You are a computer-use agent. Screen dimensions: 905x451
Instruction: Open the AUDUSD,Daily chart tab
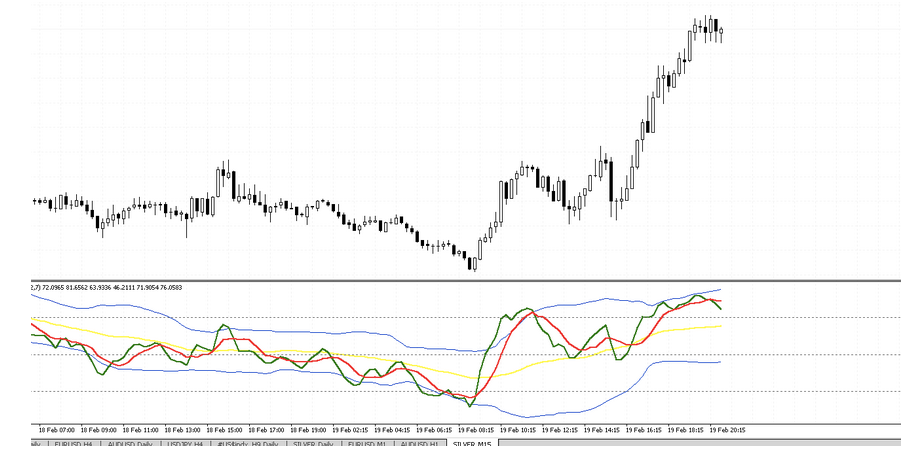coord(130,444)
